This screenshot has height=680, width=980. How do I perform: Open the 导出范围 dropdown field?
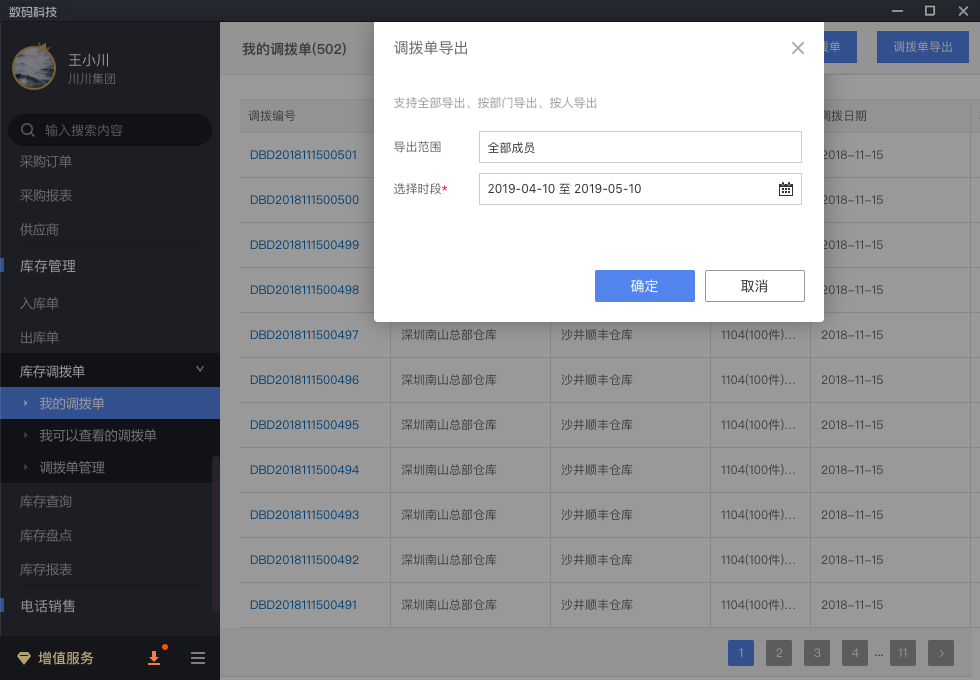coord(640,147)
